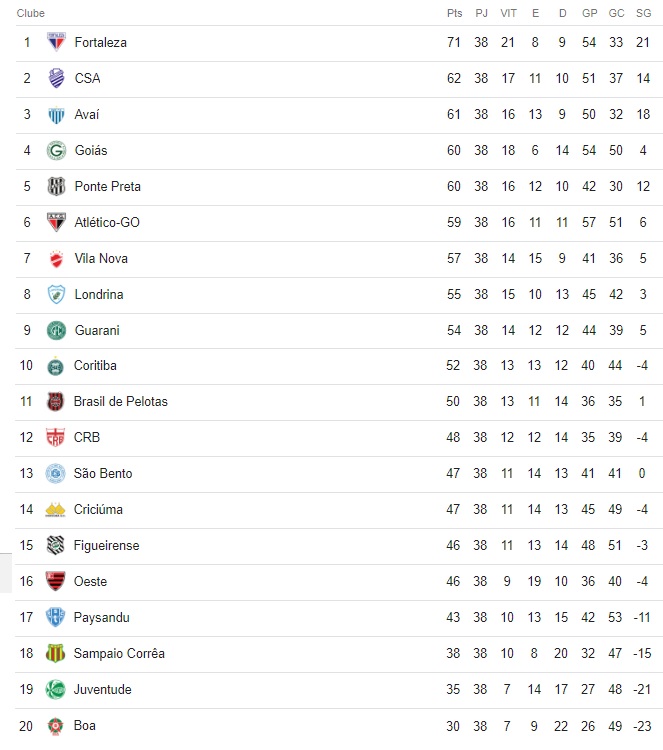Click the Pts column header

coord(454,13)
